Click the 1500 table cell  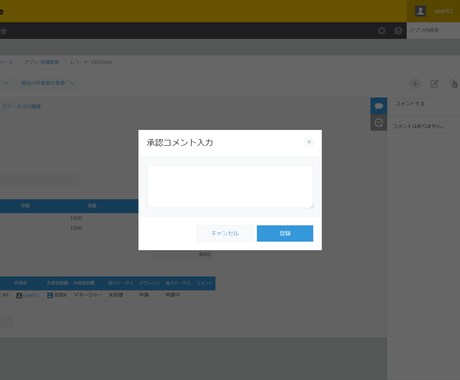(x=76, y=228)
